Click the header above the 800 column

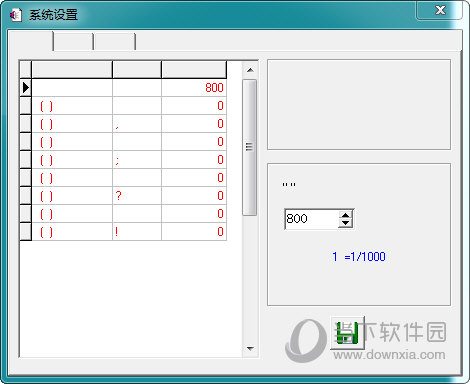194,70
